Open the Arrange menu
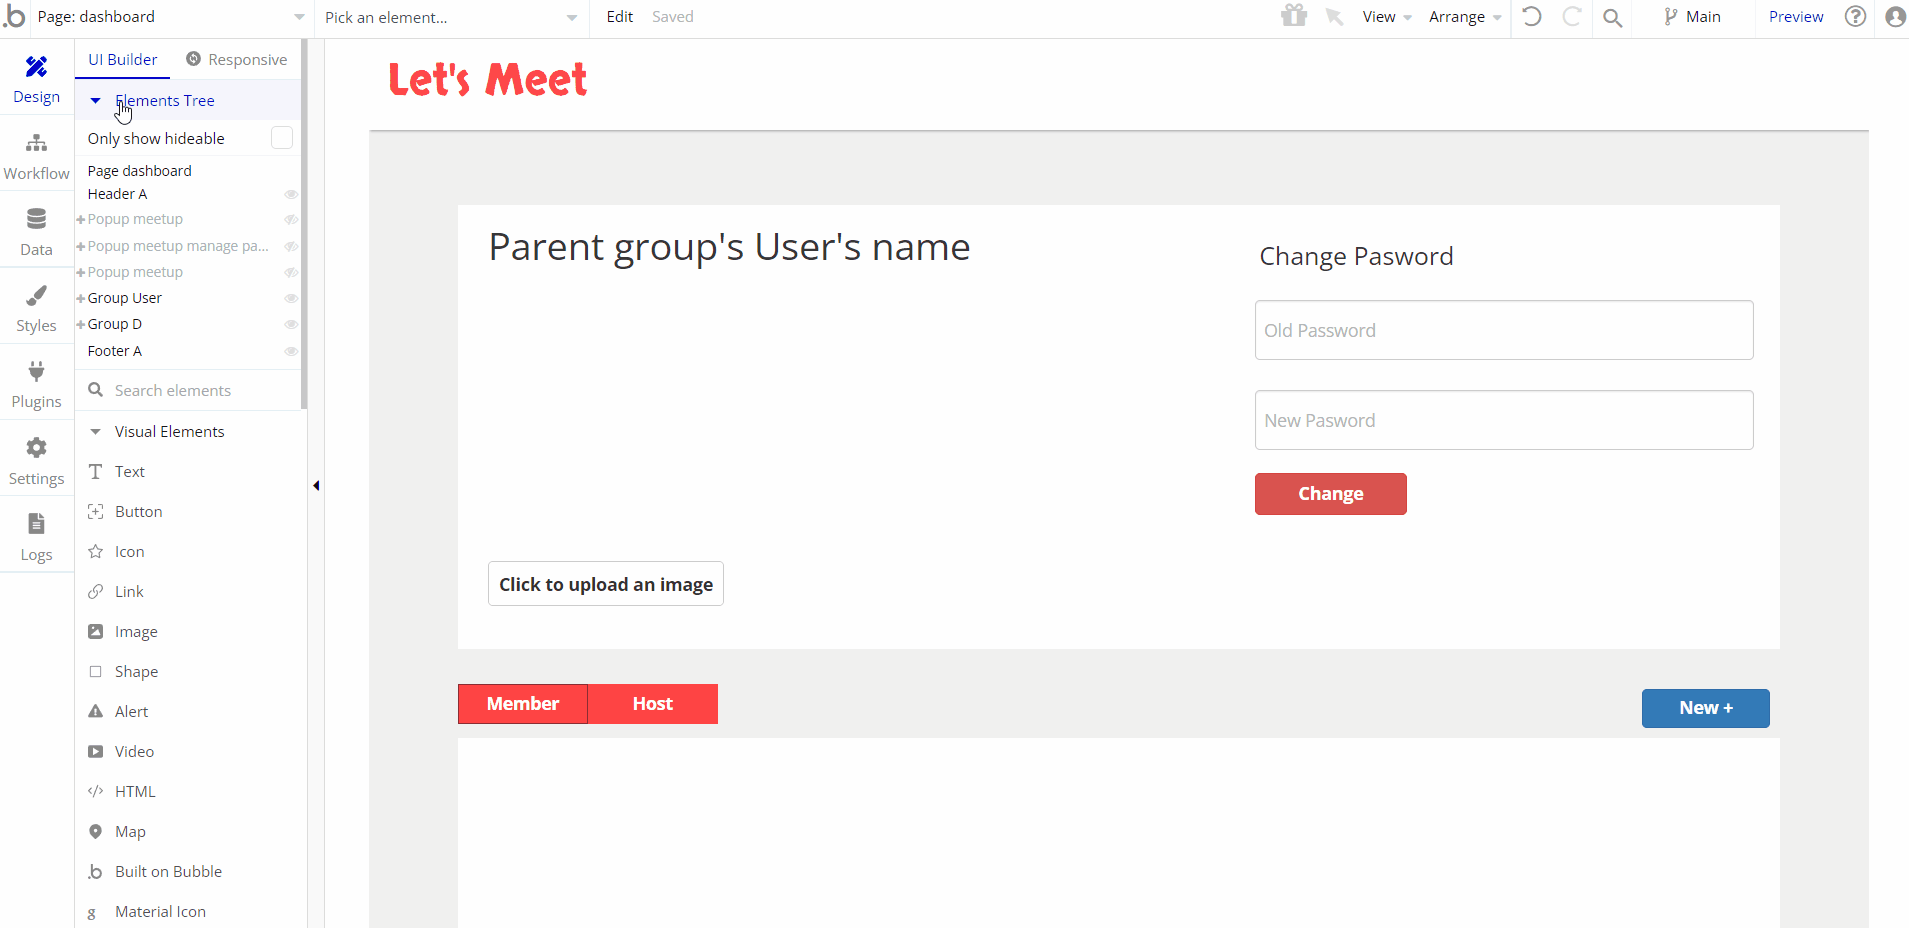The image size is (1909, 928). pos(1465,17)
